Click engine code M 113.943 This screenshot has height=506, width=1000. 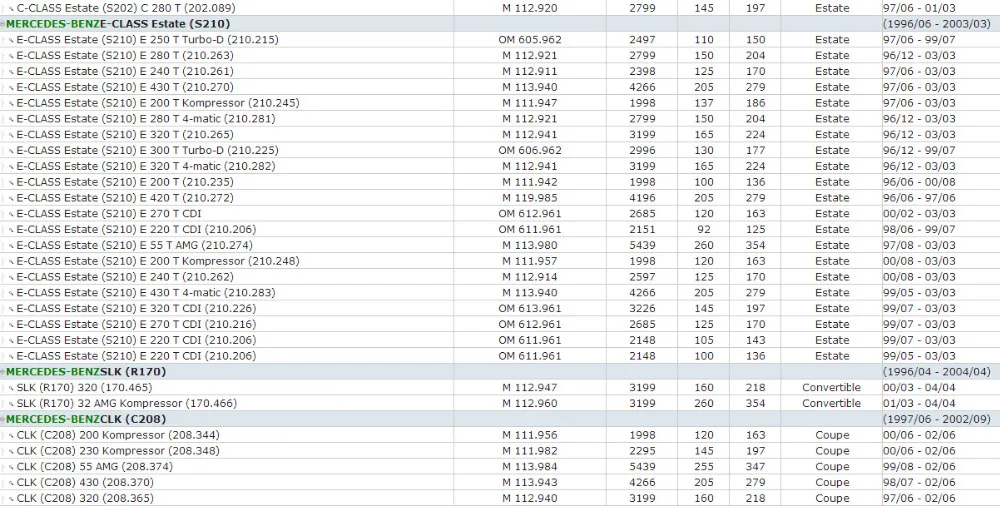[x=530, y=483]
